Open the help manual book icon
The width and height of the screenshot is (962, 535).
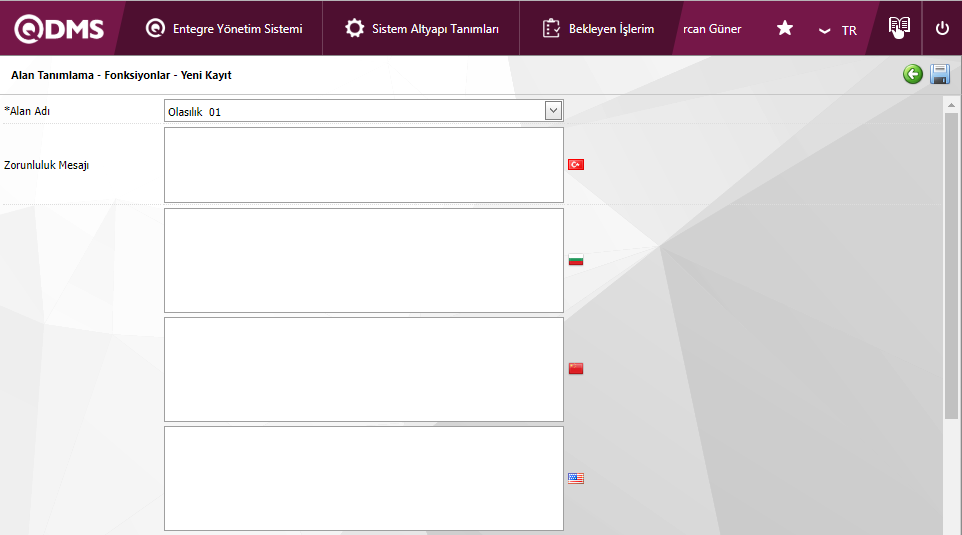[x=899, y=28]
